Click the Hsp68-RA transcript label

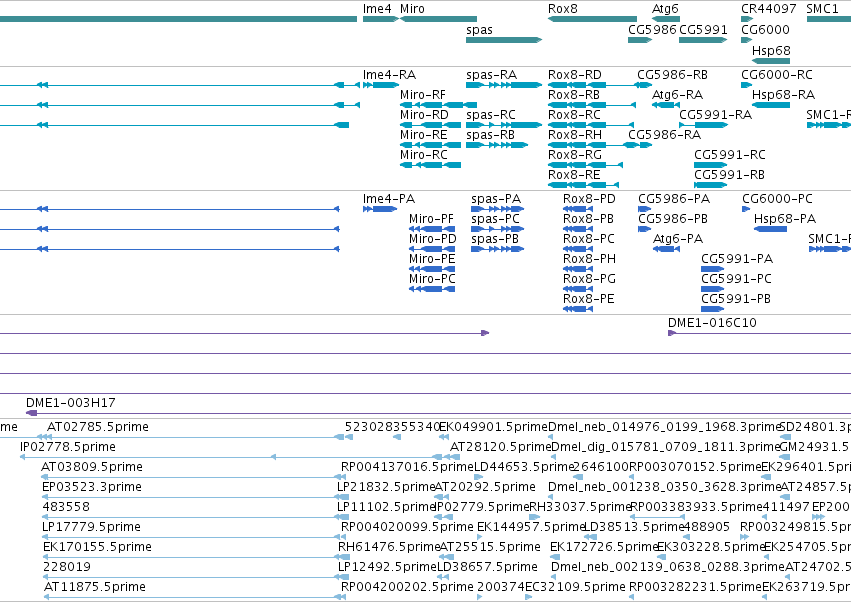783,95
